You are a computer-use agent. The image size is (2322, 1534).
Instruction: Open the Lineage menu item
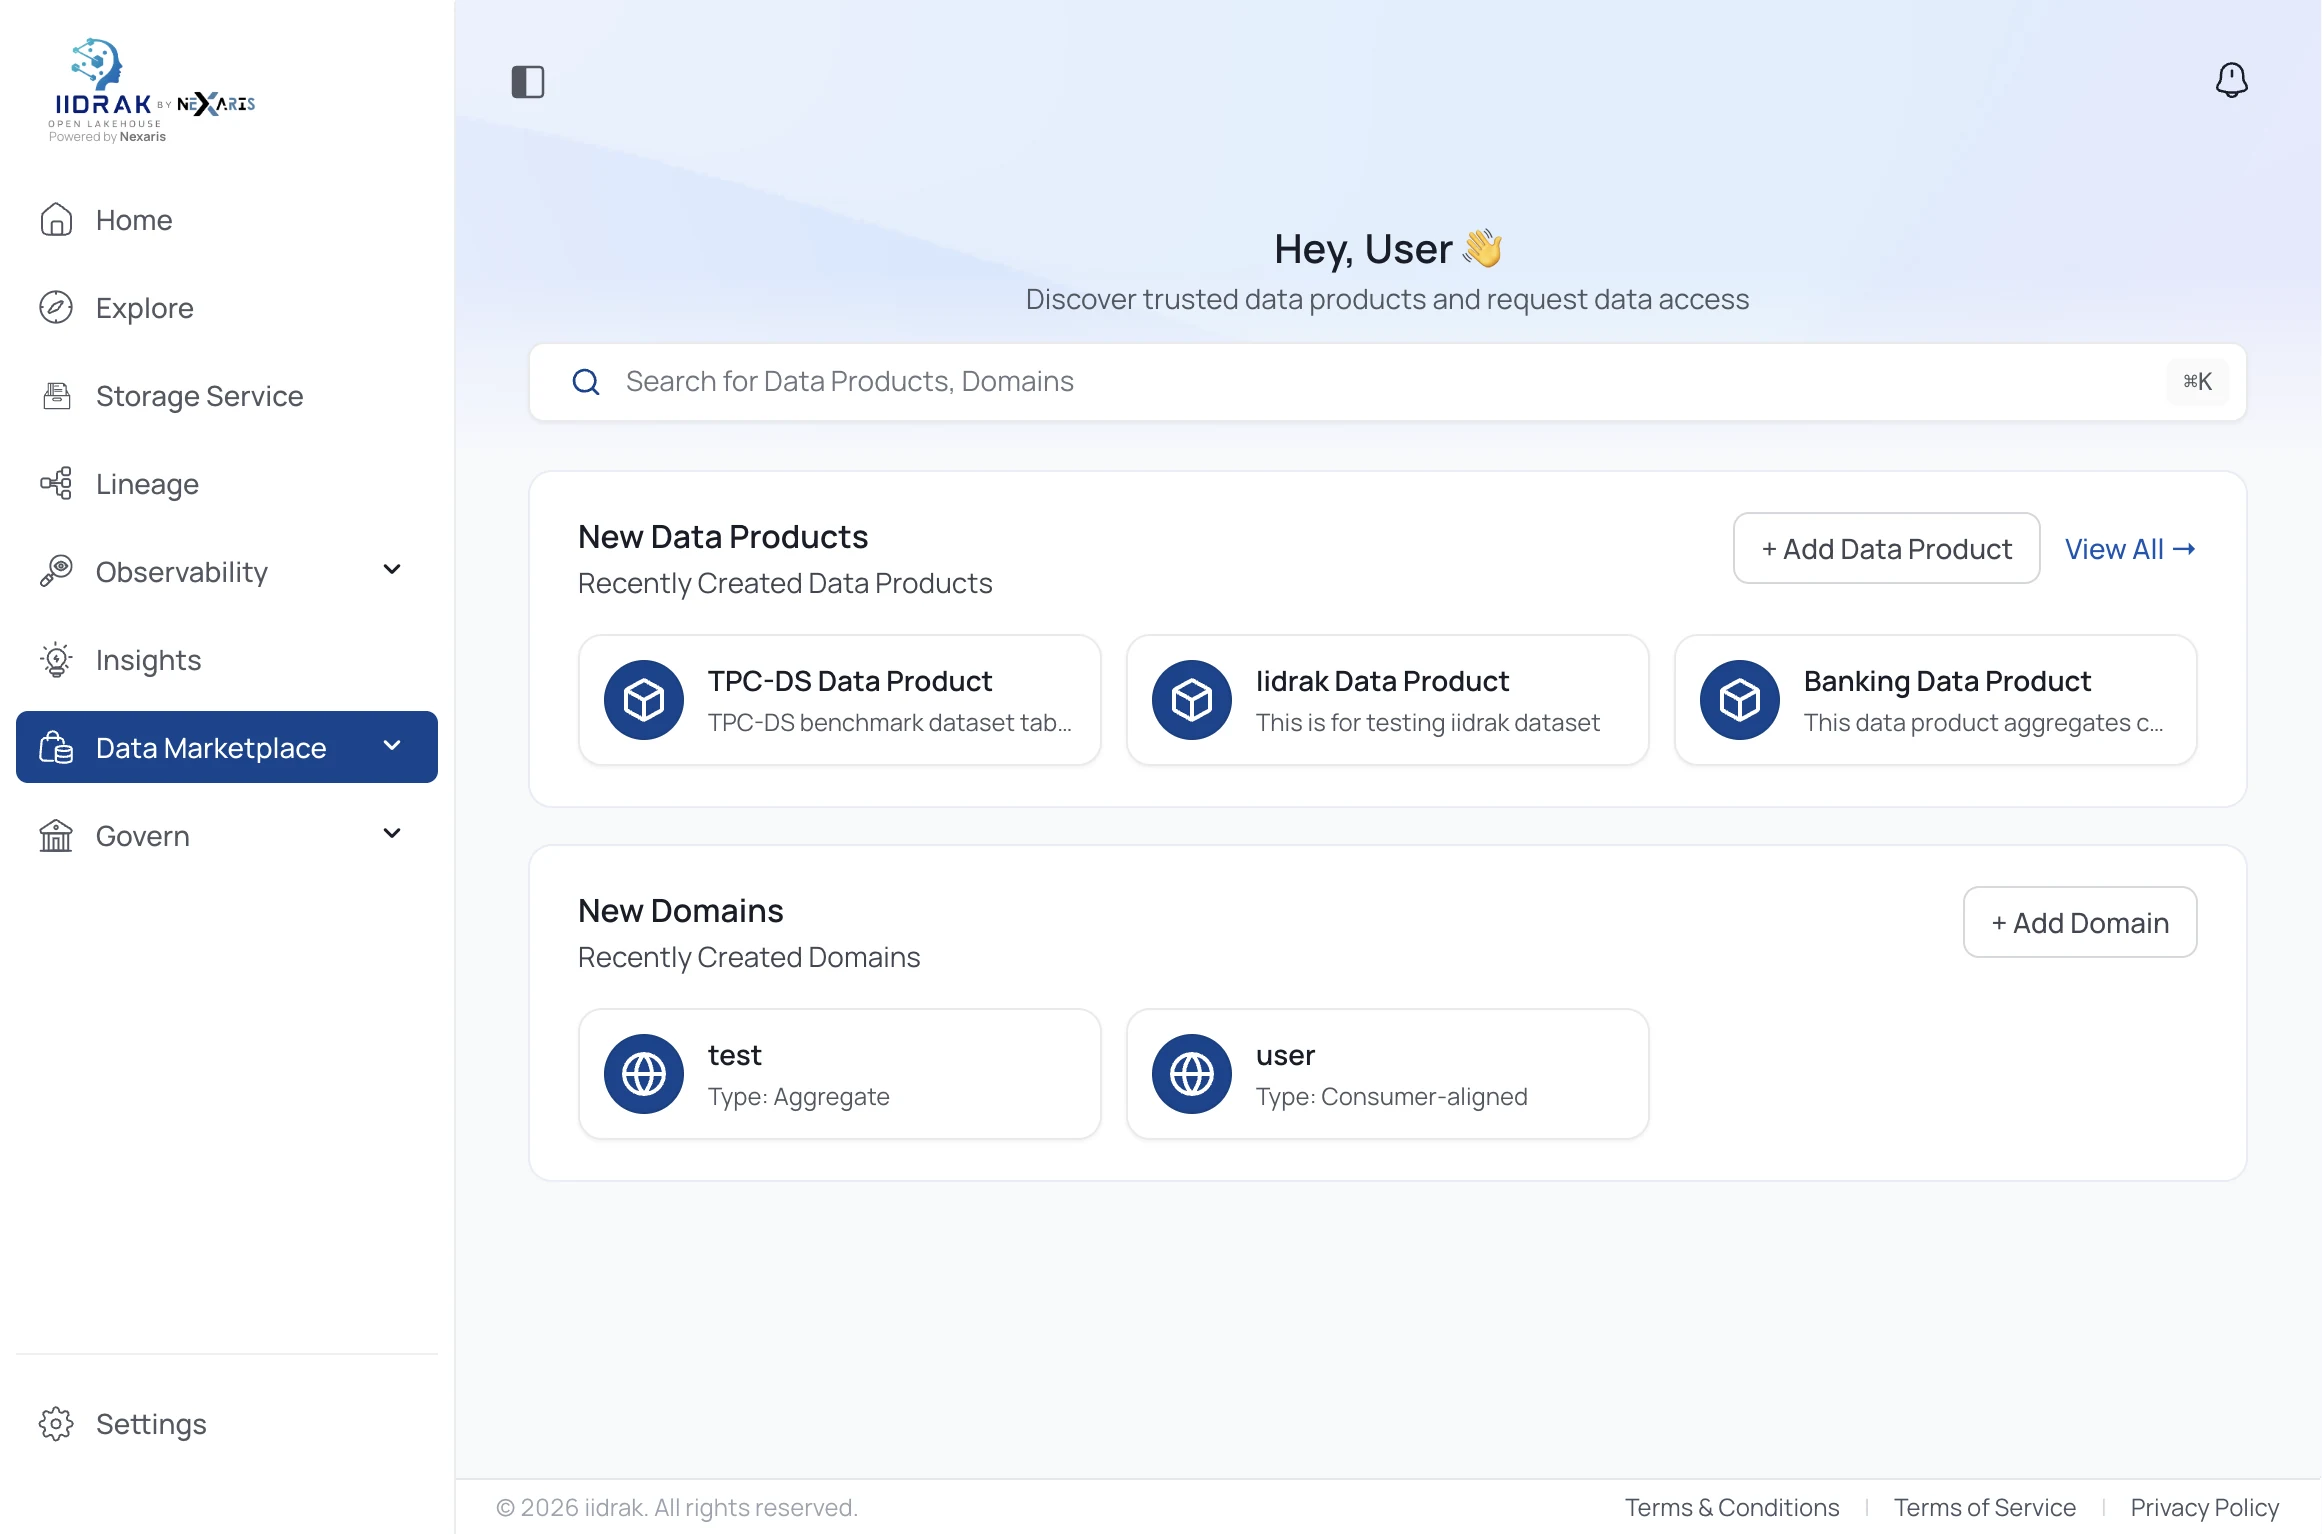[227, 484]
